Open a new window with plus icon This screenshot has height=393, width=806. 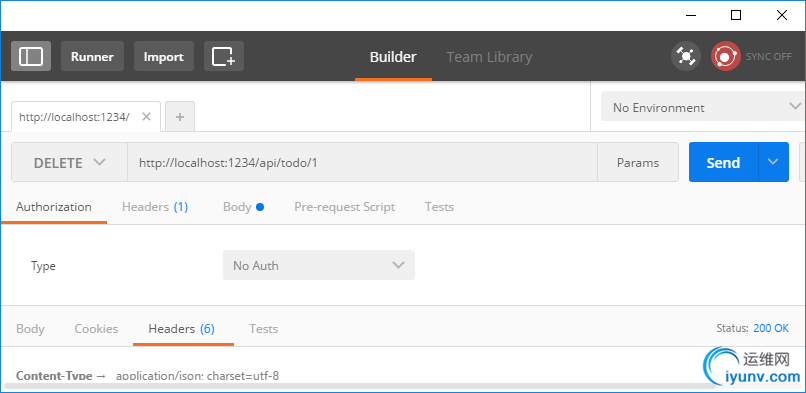tap(224, 56)
